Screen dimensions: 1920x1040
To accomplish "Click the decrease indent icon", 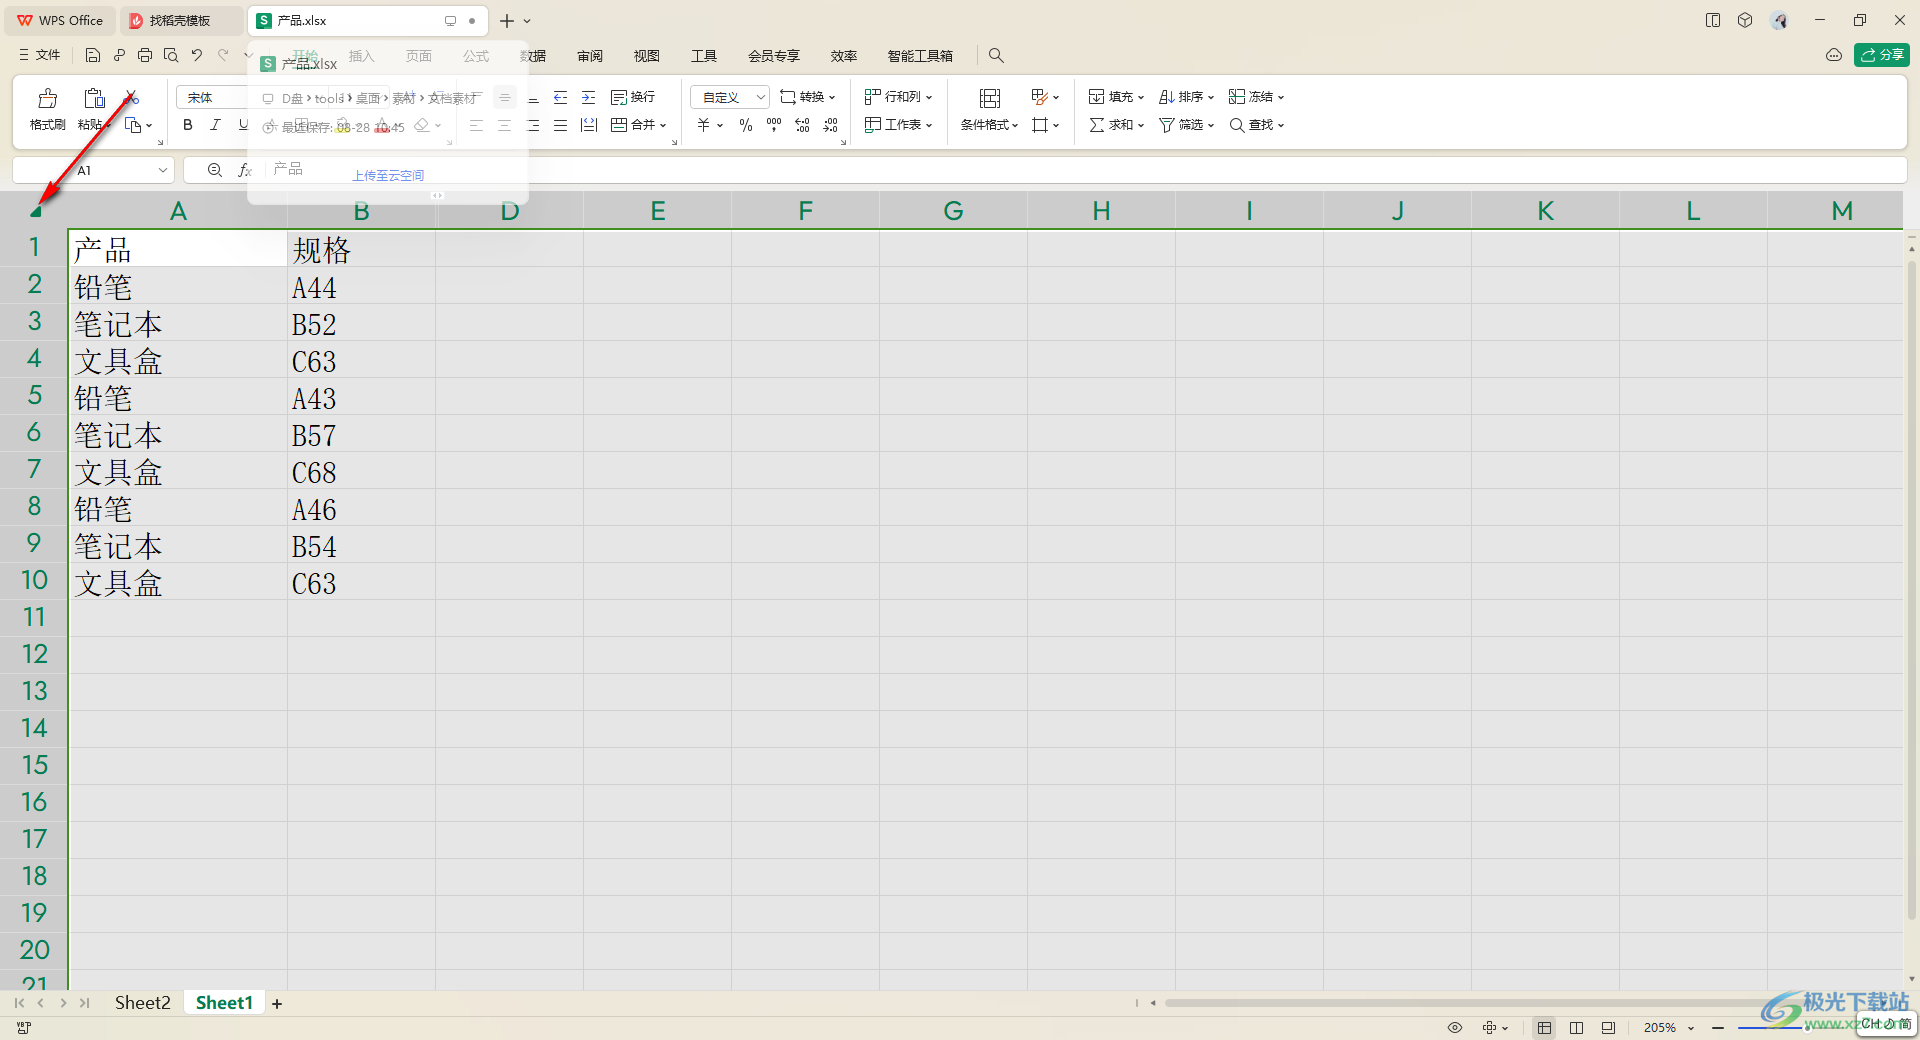I will click(x=561, y=97).
